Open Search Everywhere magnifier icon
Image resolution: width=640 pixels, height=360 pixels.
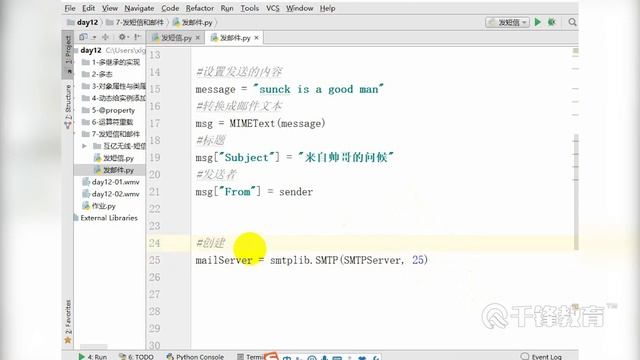coord(572,22)
